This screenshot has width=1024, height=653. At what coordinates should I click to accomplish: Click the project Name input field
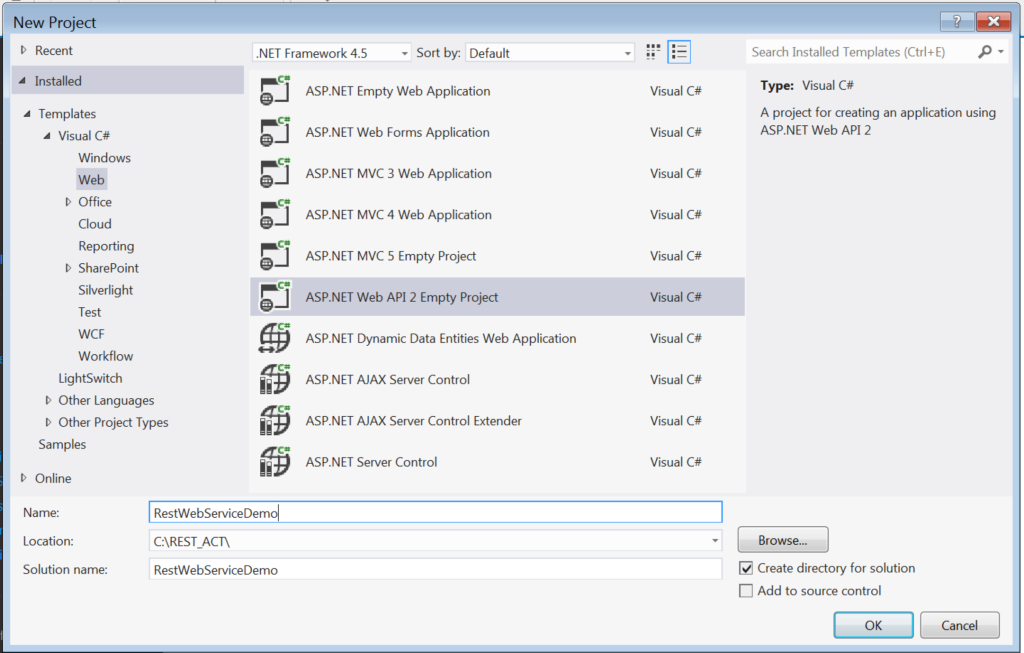point(436,513)
